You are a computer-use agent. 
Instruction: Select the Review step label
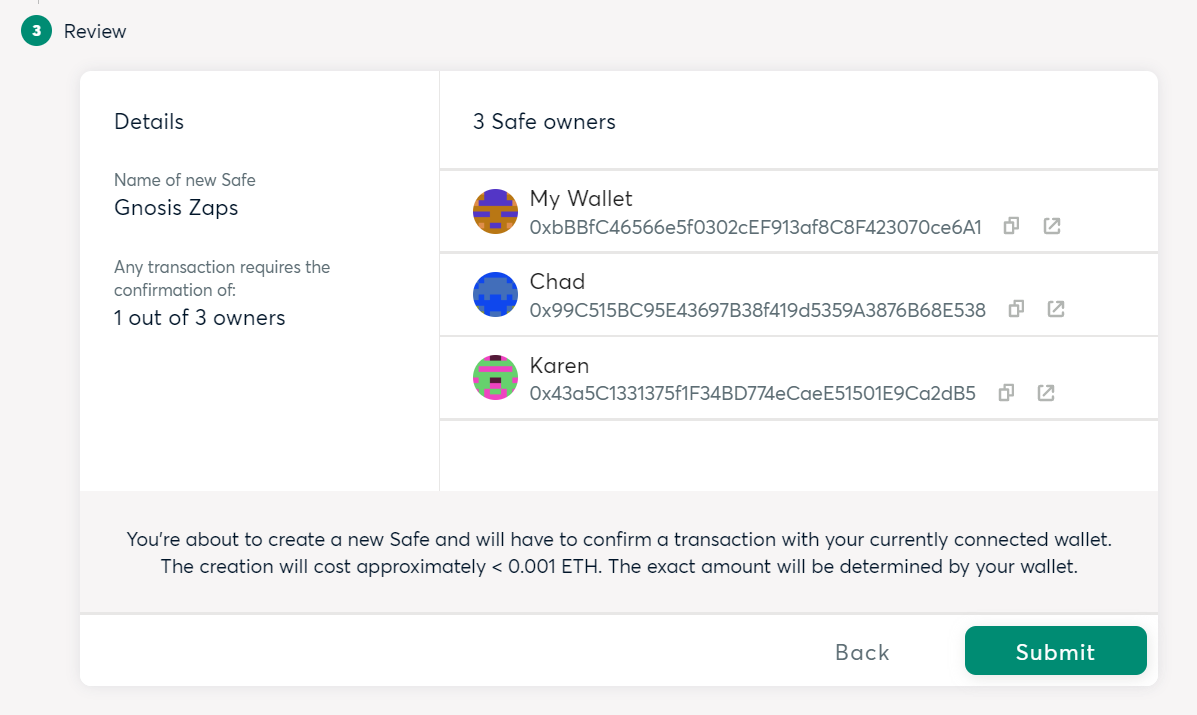(95, 31)
